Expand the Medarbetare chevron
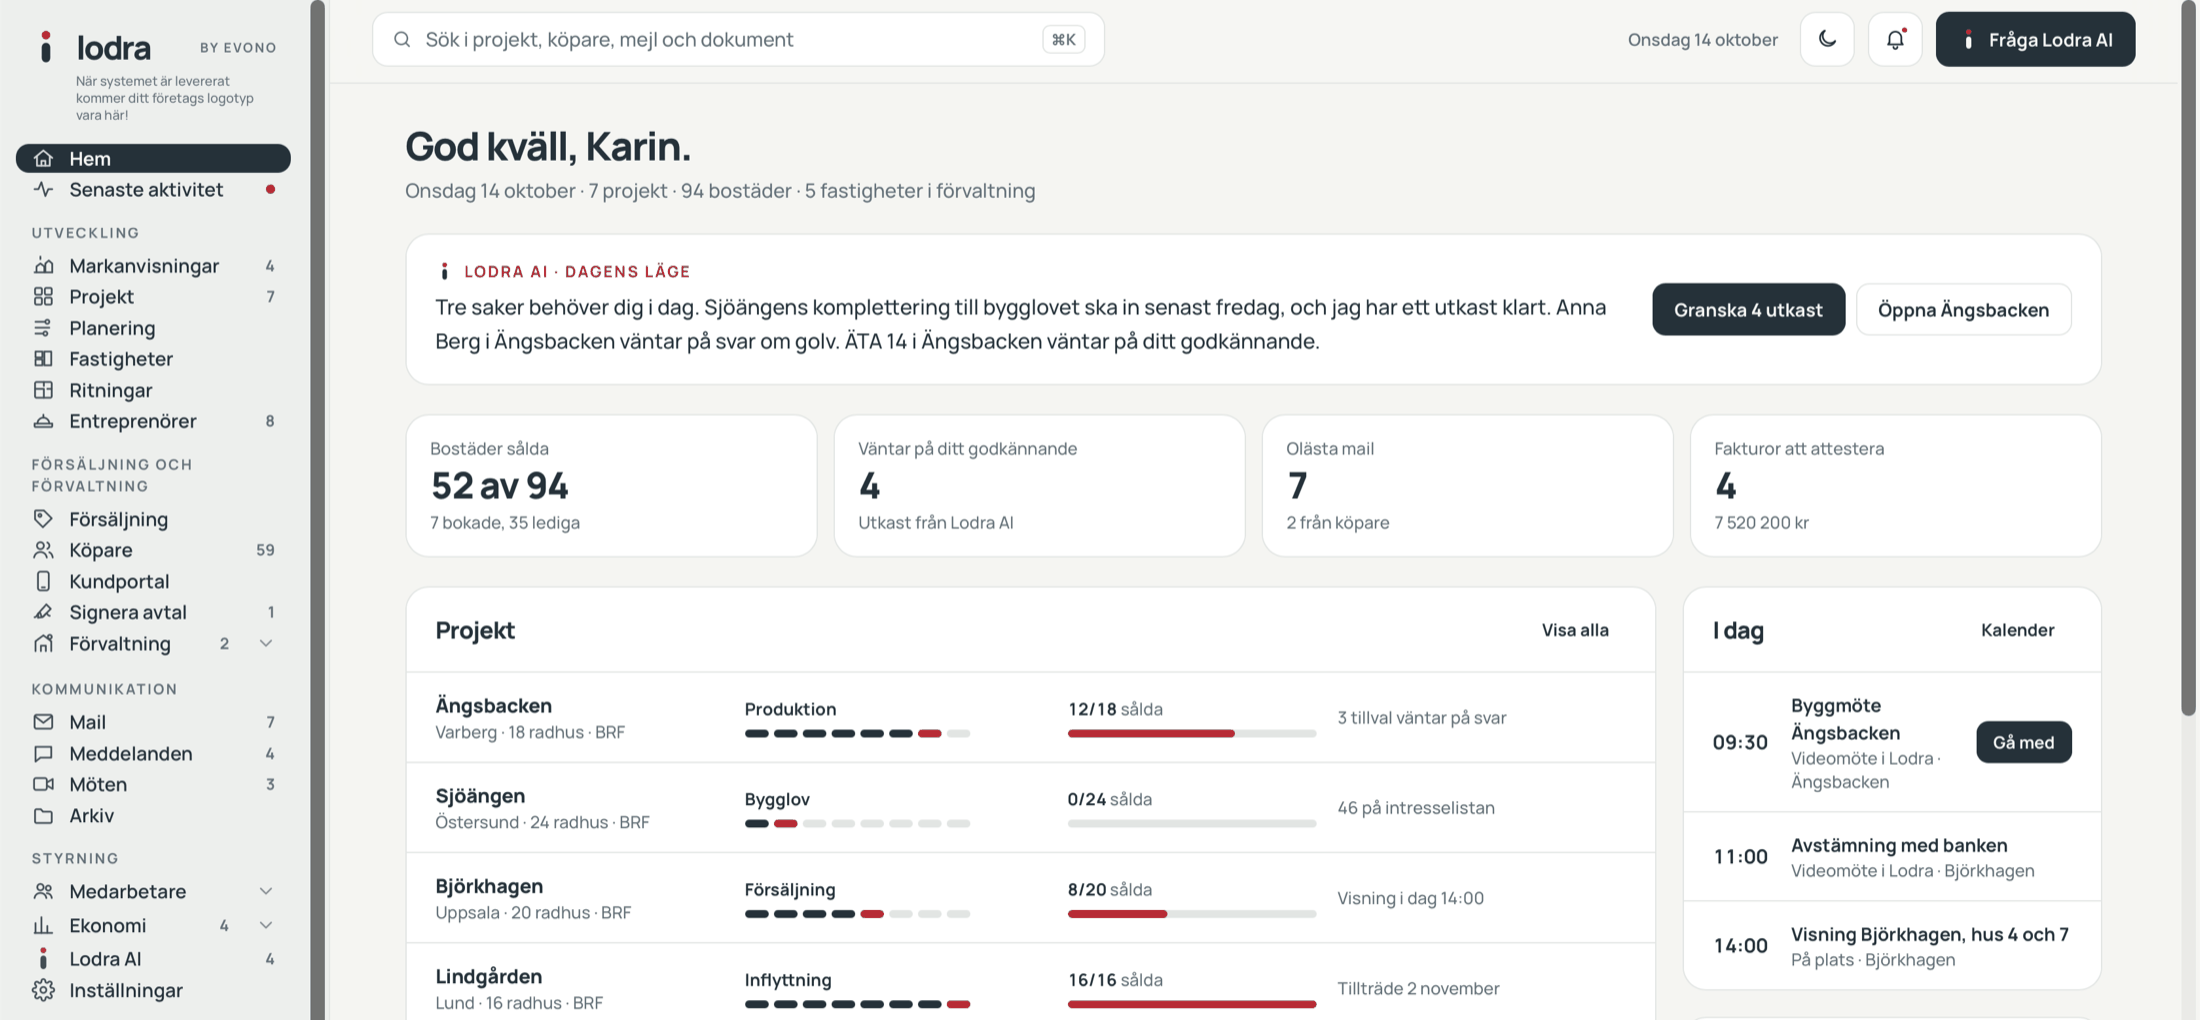This screenshot has width=2200, height=1020. [266, 890]
